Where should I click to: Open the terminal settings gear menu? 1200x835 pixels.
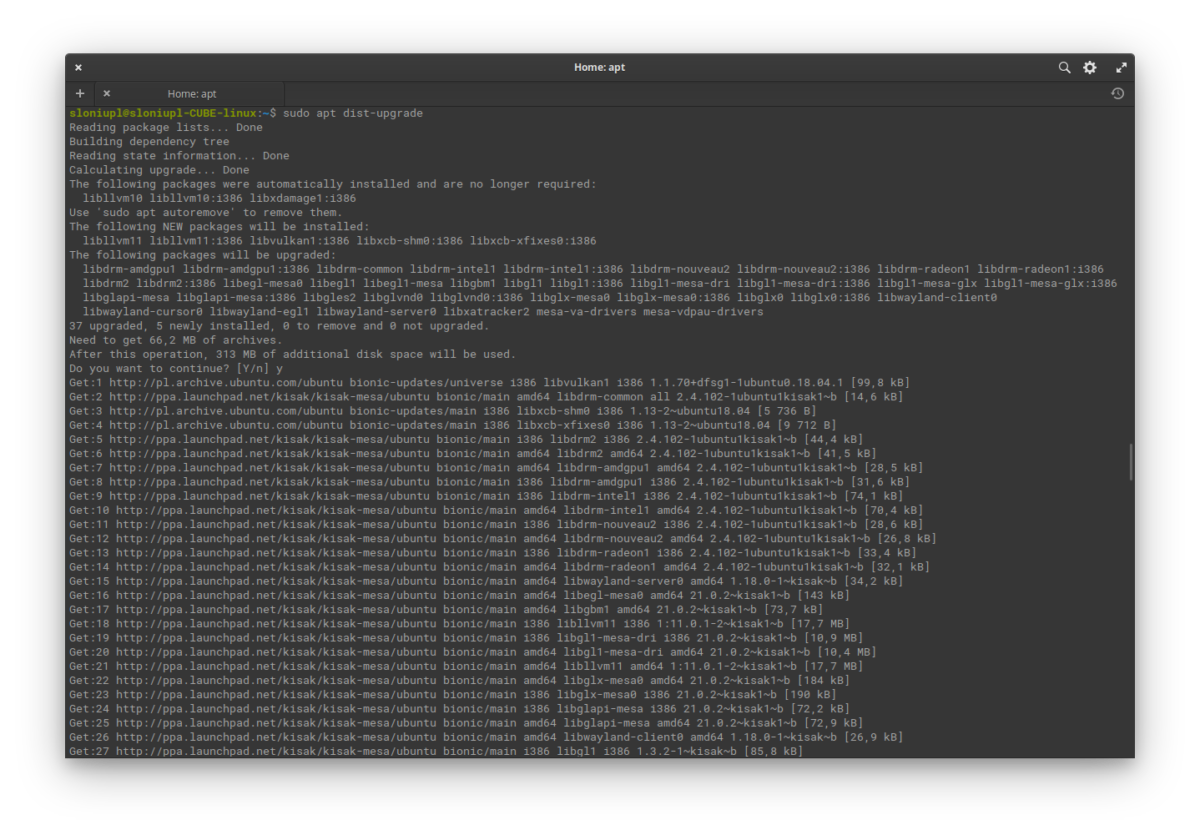coord(1090,68)
